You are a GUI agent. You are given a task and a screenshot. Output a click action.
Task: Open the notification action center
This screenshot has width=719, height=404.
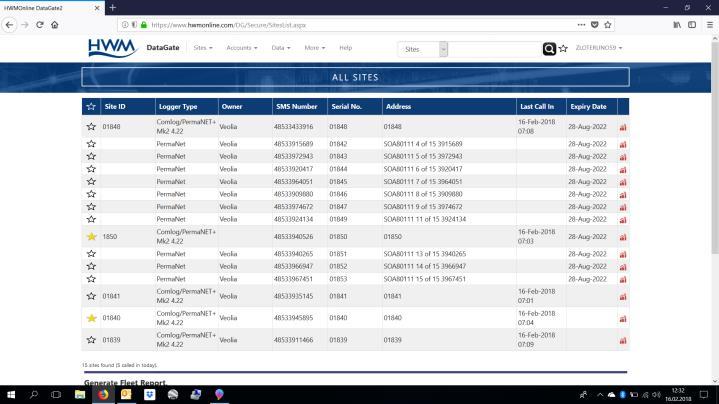click(x=704, y=394)
